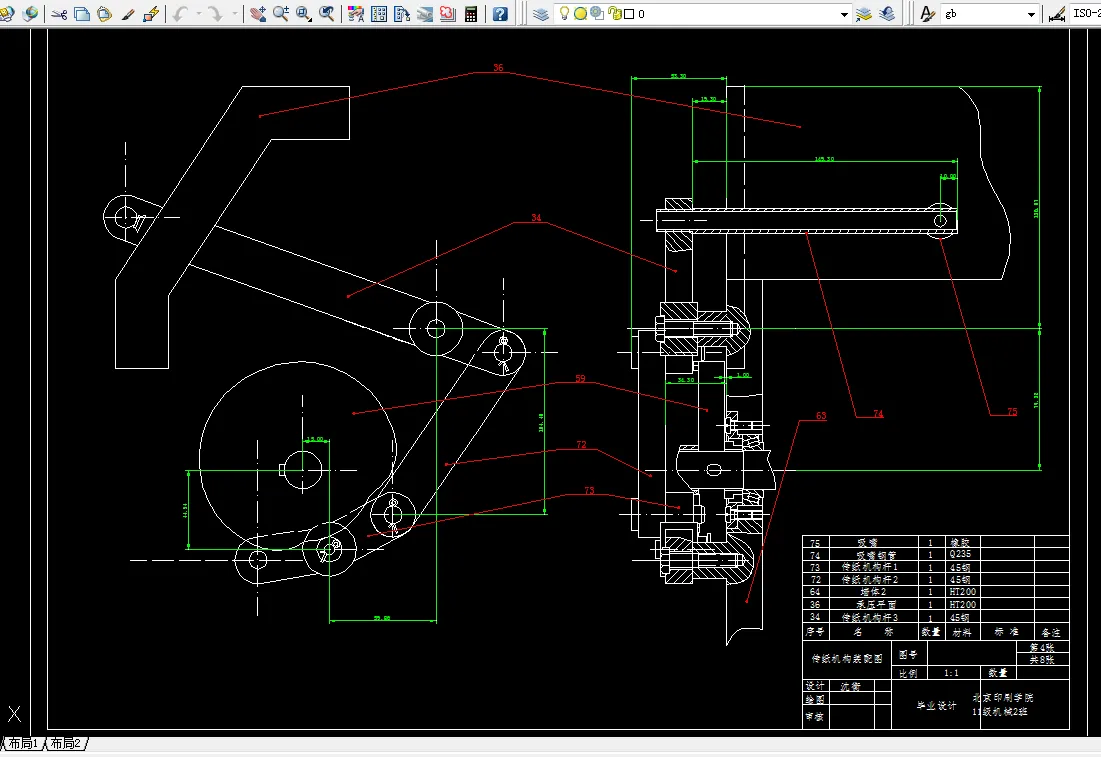1101x757 pixels.
Task: Open the DesignCenter icon
Action: click(x=379, y=13)
